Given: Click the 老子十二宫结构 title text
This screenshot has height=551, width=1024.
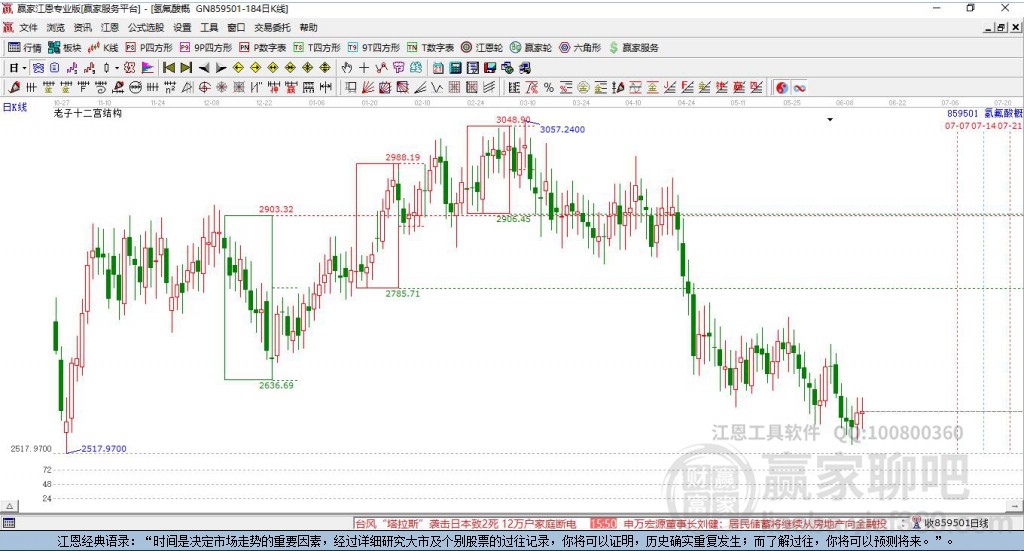Looking at the screenshot, I should [x=88, y=113].
